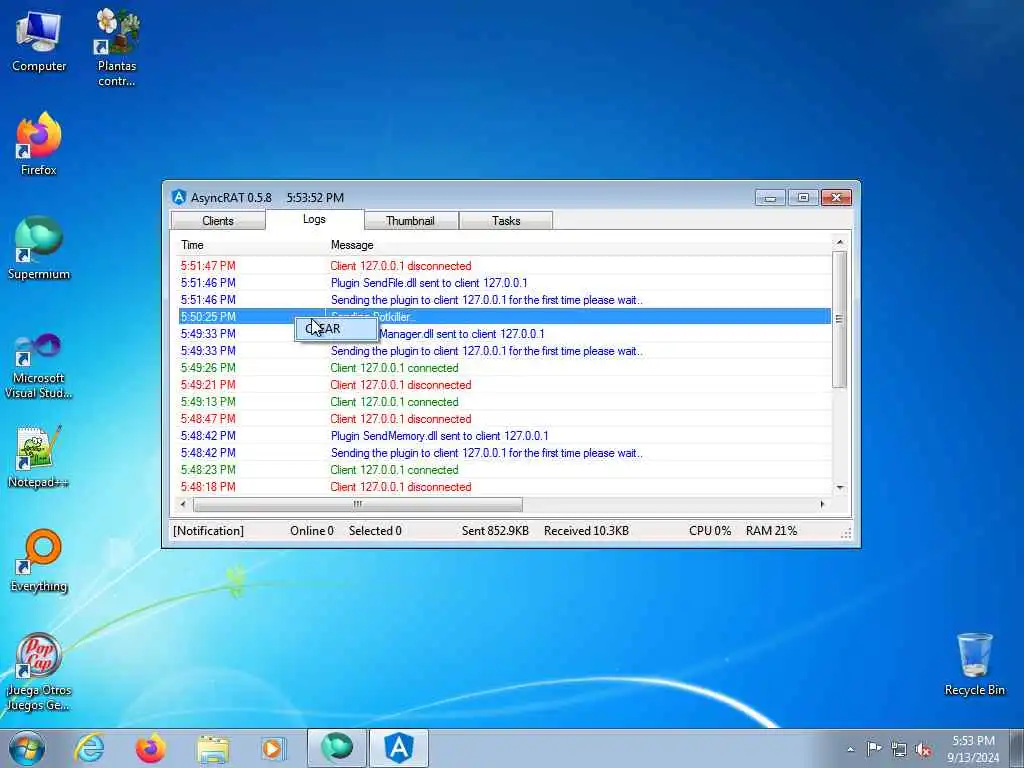
Task: Open Internet Explorer from the taskbar
Action: (x=89, y=748)
